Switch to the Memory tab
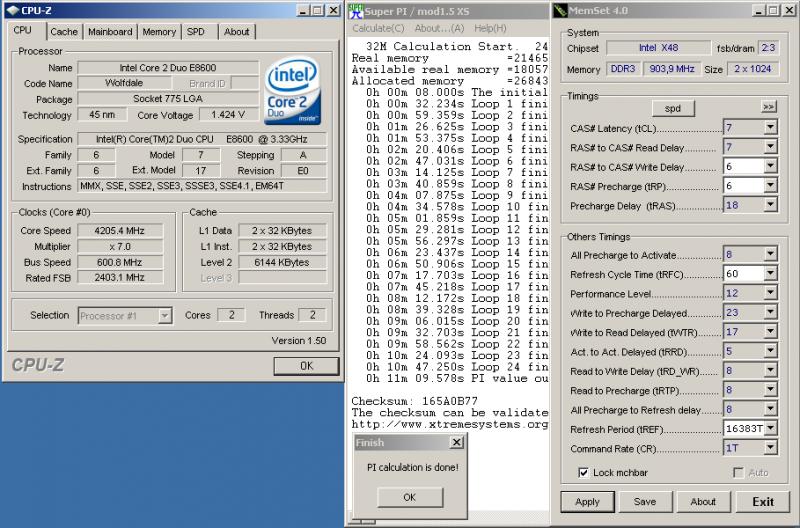 pos(159,32)
